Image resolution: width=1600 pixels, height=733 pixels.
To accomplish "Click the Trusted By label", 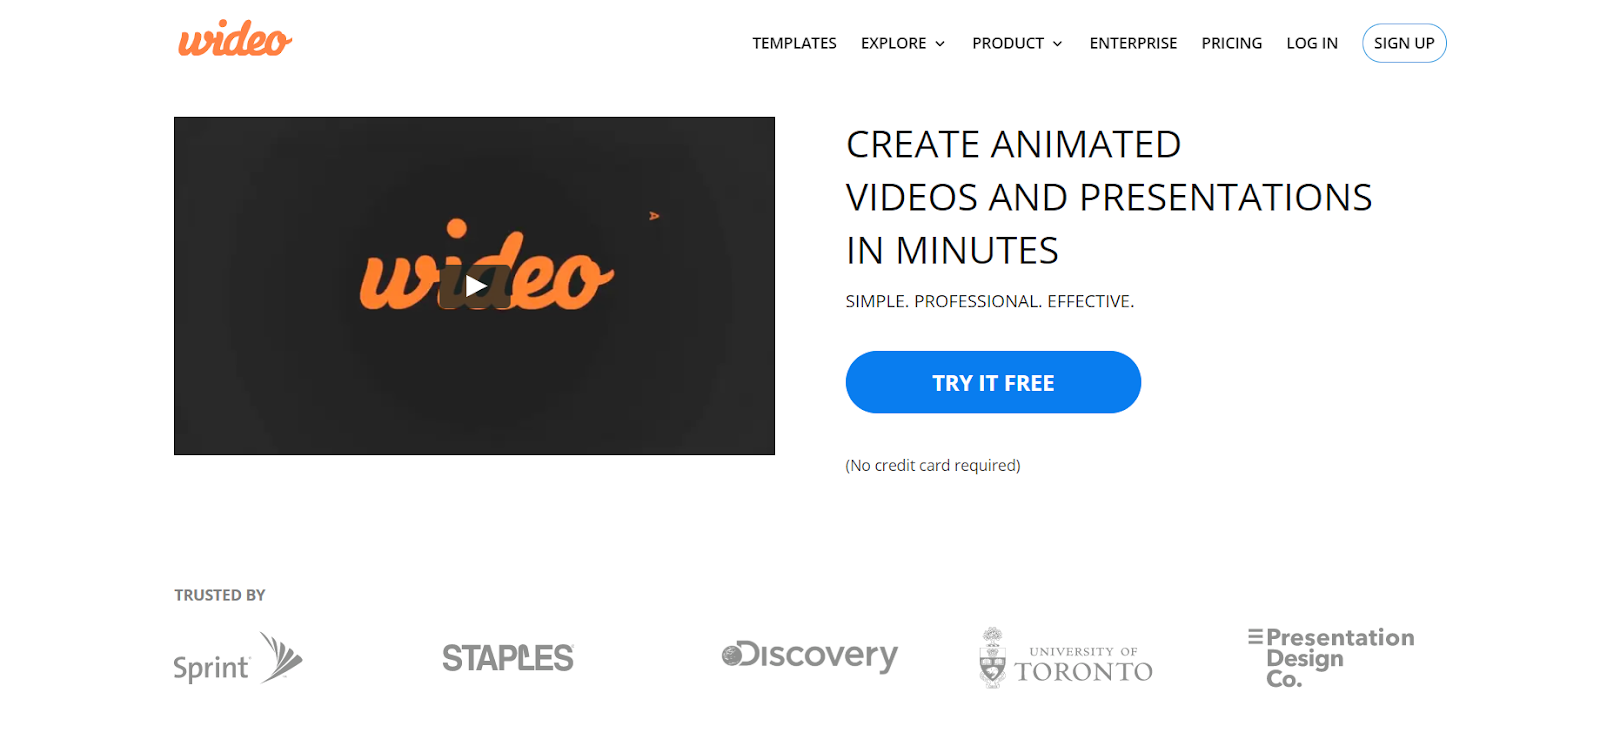I will point(220,595).
